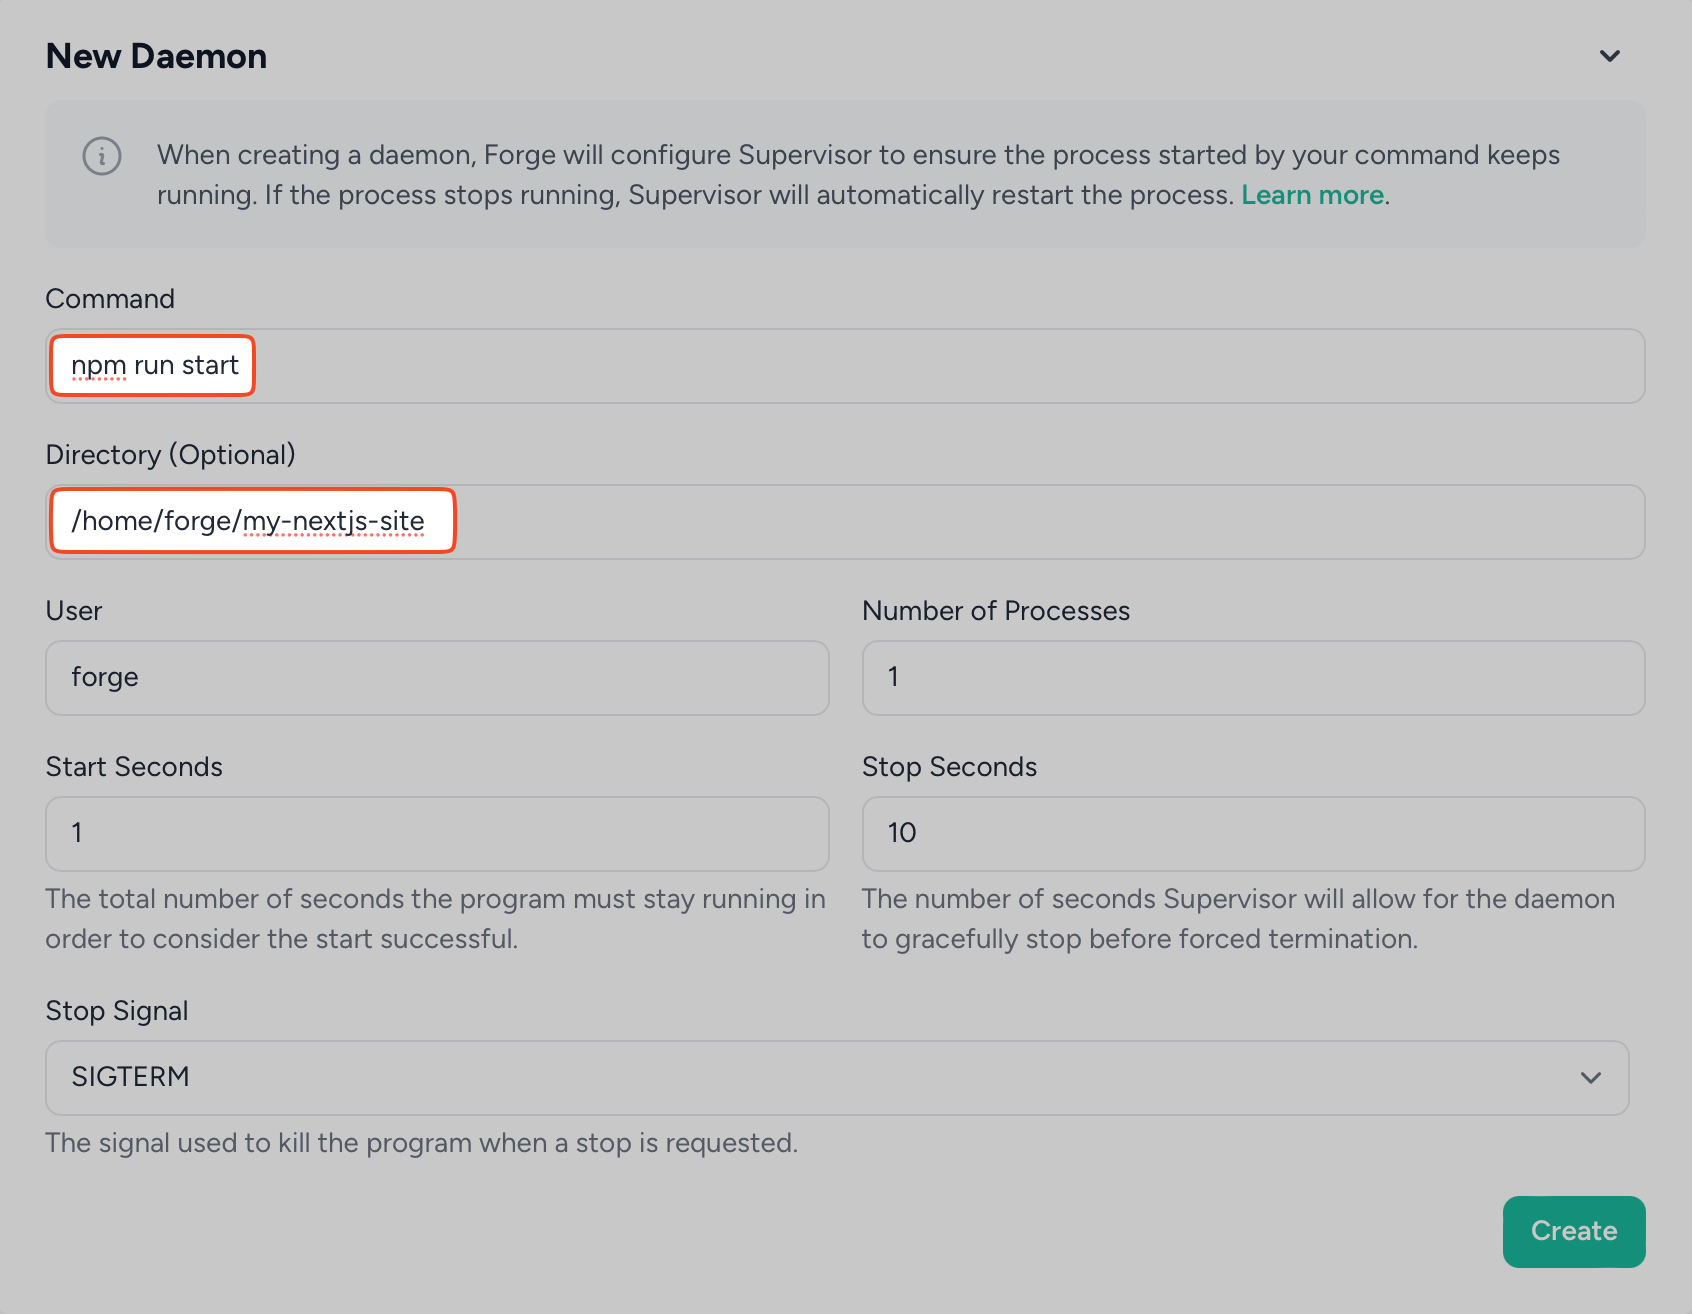Click the highlighted directory path box
1692x1314 pixels.
[252, 521]
